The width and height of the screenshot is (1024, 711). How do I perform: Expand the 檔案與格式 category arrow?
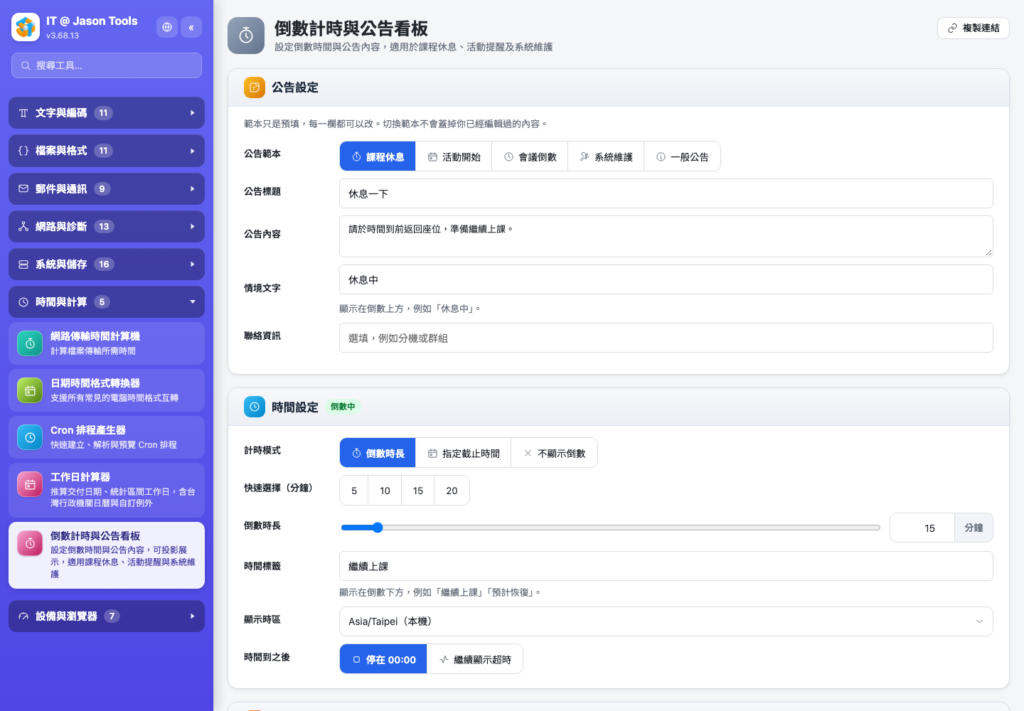tap(192, 151)
